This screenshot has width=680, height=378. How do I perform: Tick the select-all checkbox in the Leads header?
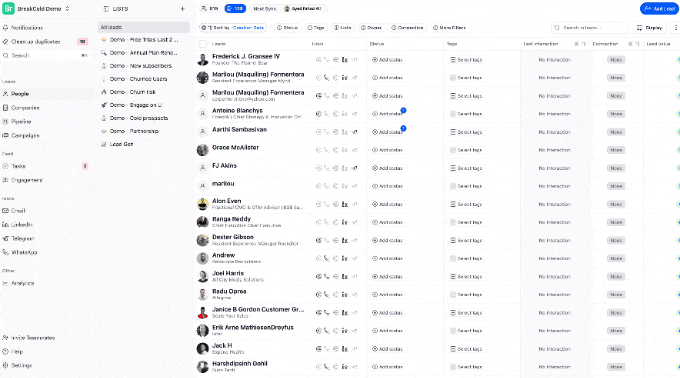coord(203,44)
